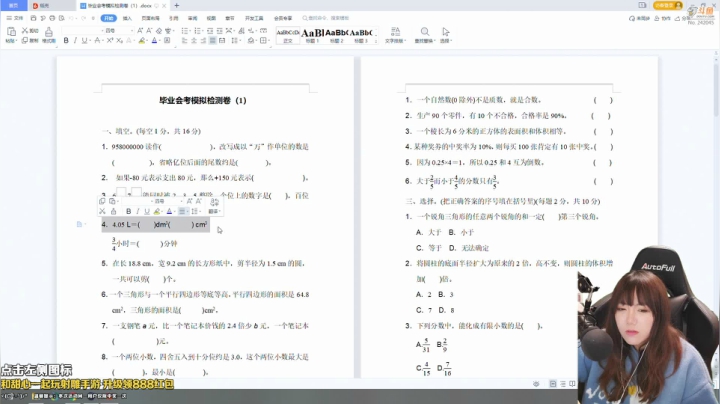Open the File (文件) menu

15,18
